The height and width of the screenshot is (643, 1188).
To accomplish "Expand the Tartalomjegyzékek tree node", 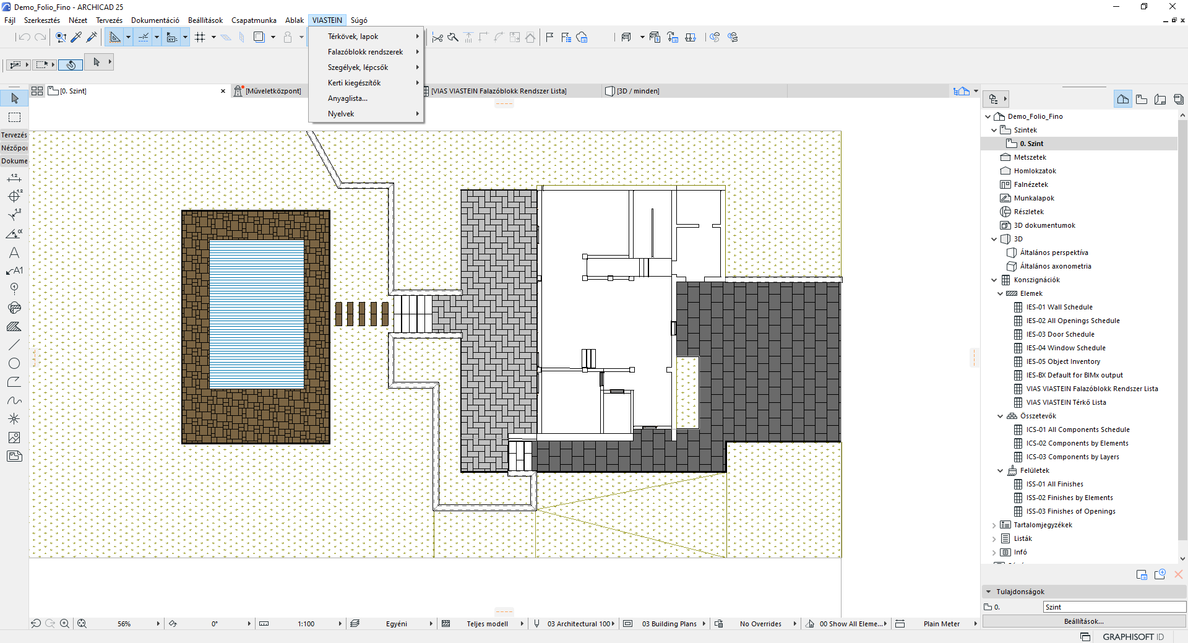I will coord(994,525).
